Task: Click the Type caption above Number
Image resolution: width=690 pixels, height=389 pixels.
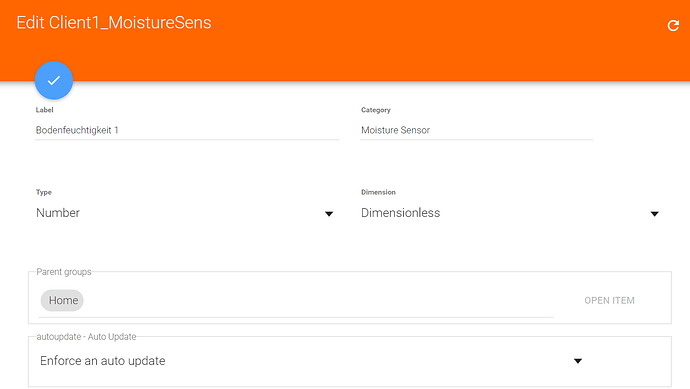Action: click(x=44, y=192)
